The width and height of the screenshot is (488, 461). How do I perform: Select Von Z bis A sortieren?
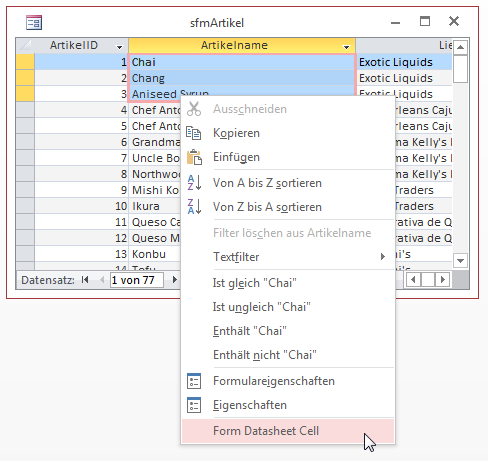(x=288, y=207)
